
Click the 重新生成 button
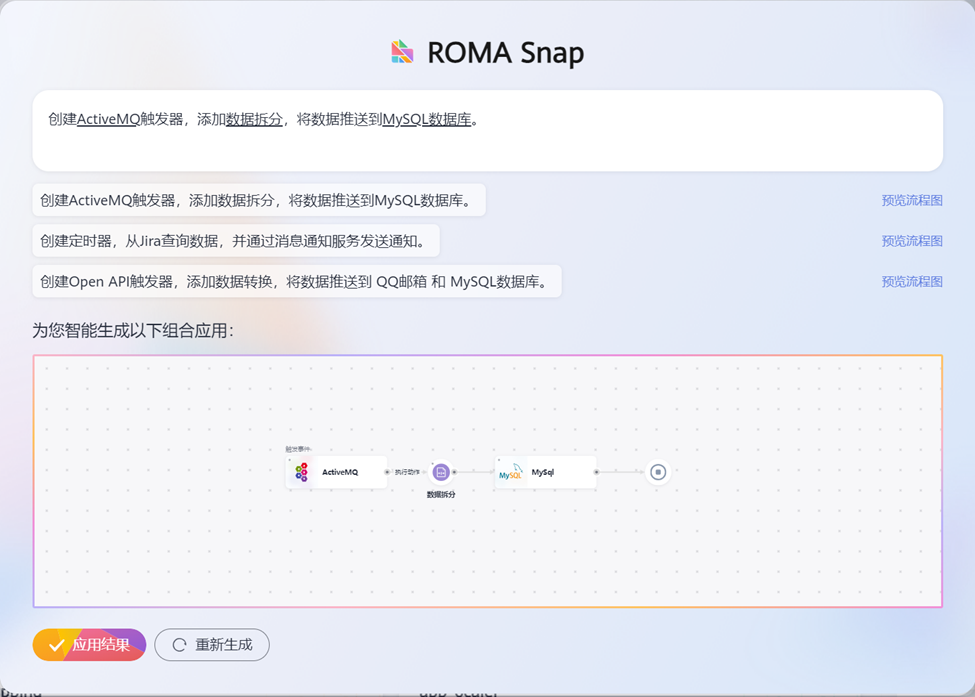[x=212, y=645]
